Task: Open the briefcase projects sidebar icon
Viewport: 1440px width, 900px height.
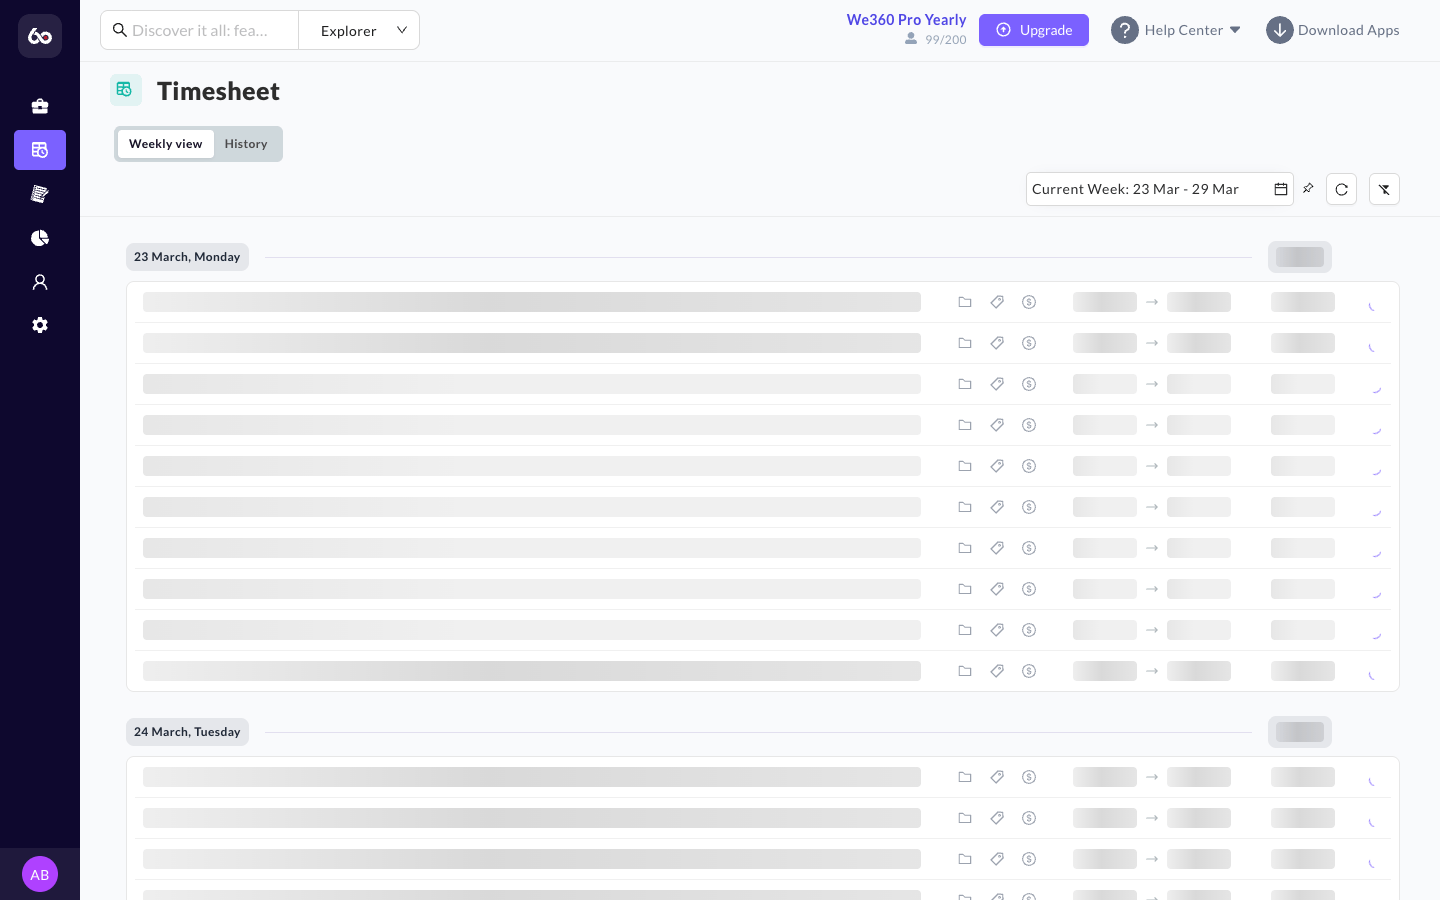Action: tap(40, 106)
